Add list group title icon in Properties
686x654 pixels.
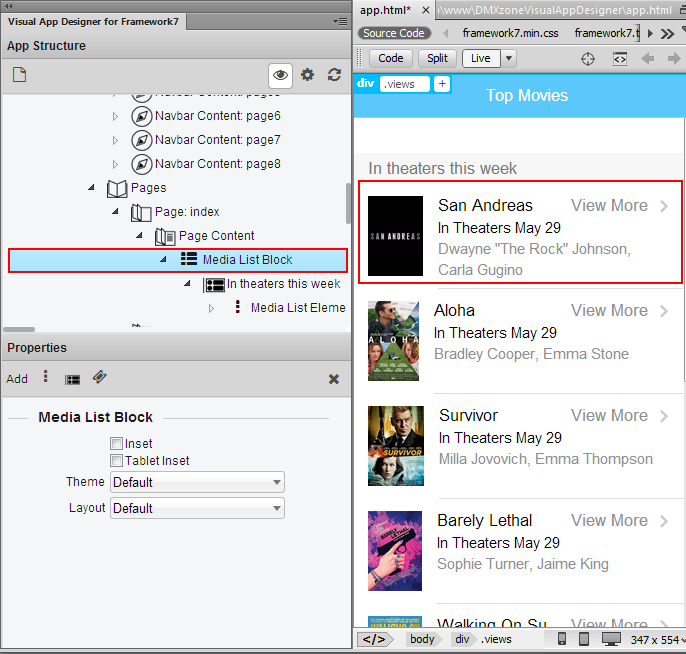point(73,379)
